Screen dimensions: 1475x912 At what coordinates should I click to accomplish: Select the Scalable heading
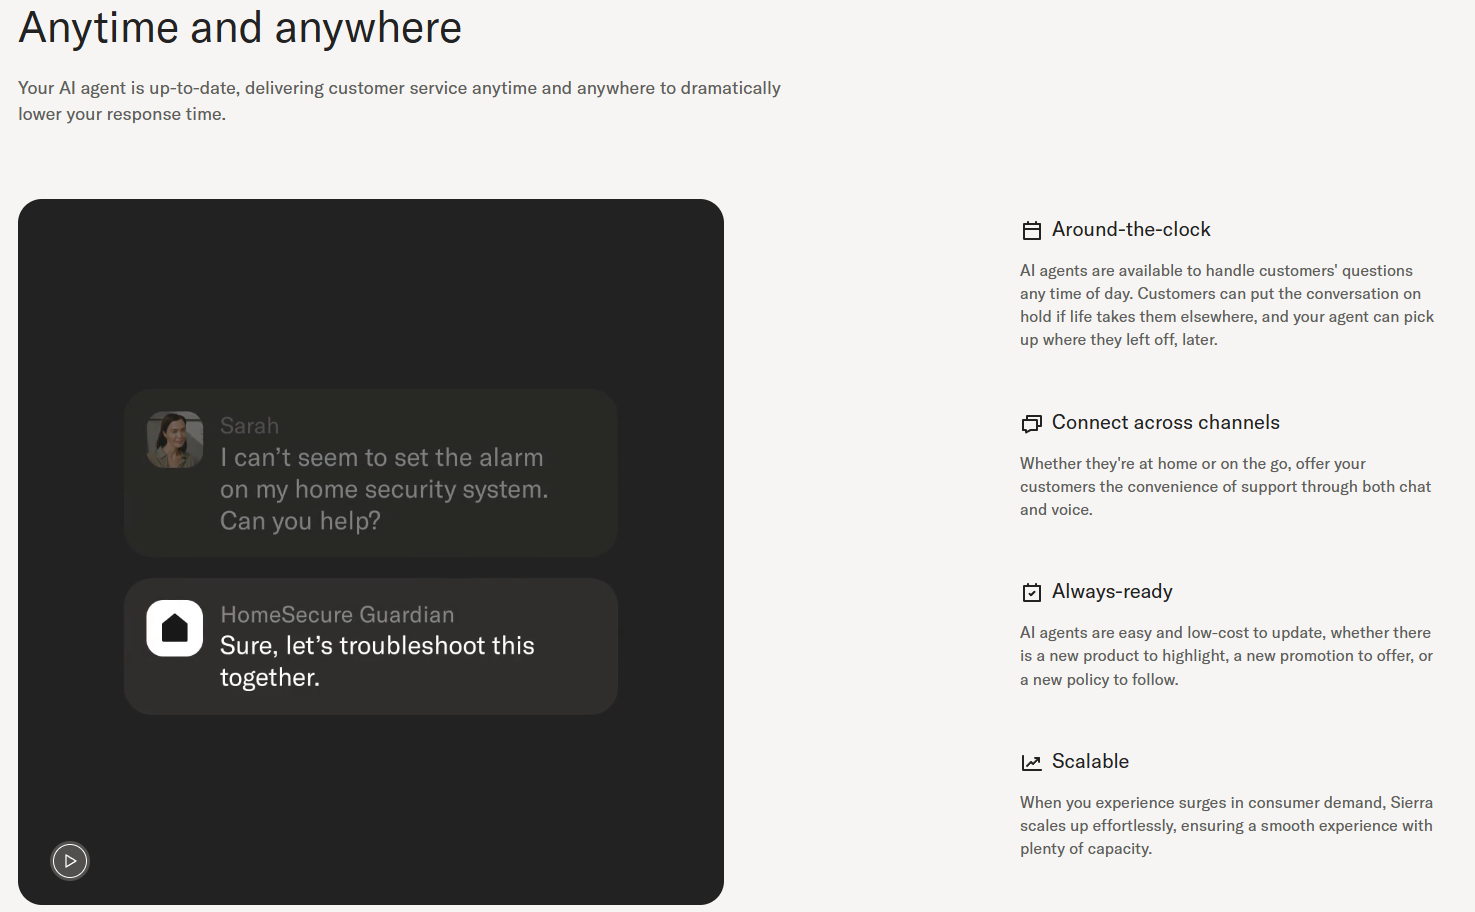[1090, 762]
